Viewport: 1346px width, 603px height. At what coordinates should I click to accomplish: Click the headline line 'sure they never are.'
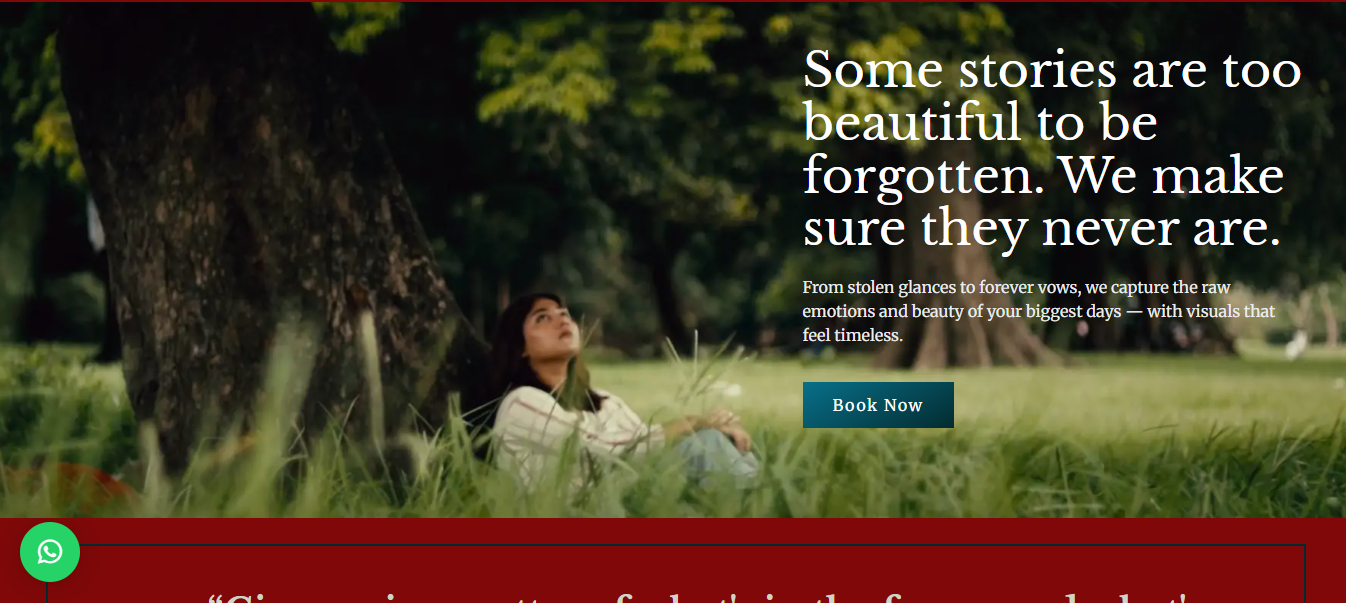click(x=1042, y=229)
